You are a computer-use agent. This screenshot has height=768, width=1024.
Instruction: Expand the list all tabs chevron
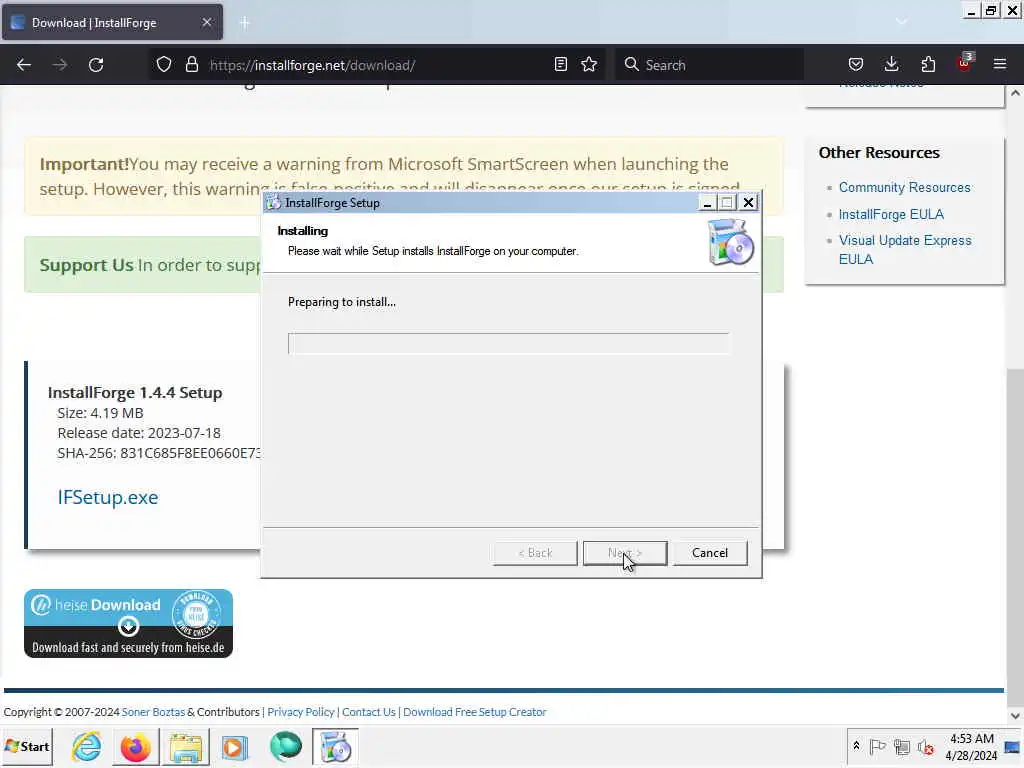[901, 22]
